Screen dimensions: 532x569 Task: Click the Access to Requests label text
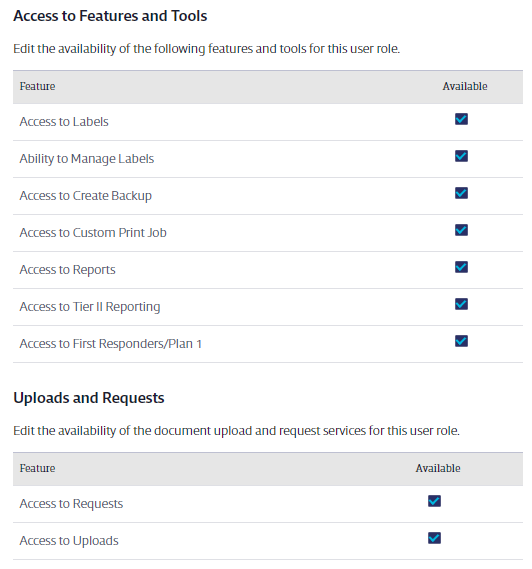point(71,504)
